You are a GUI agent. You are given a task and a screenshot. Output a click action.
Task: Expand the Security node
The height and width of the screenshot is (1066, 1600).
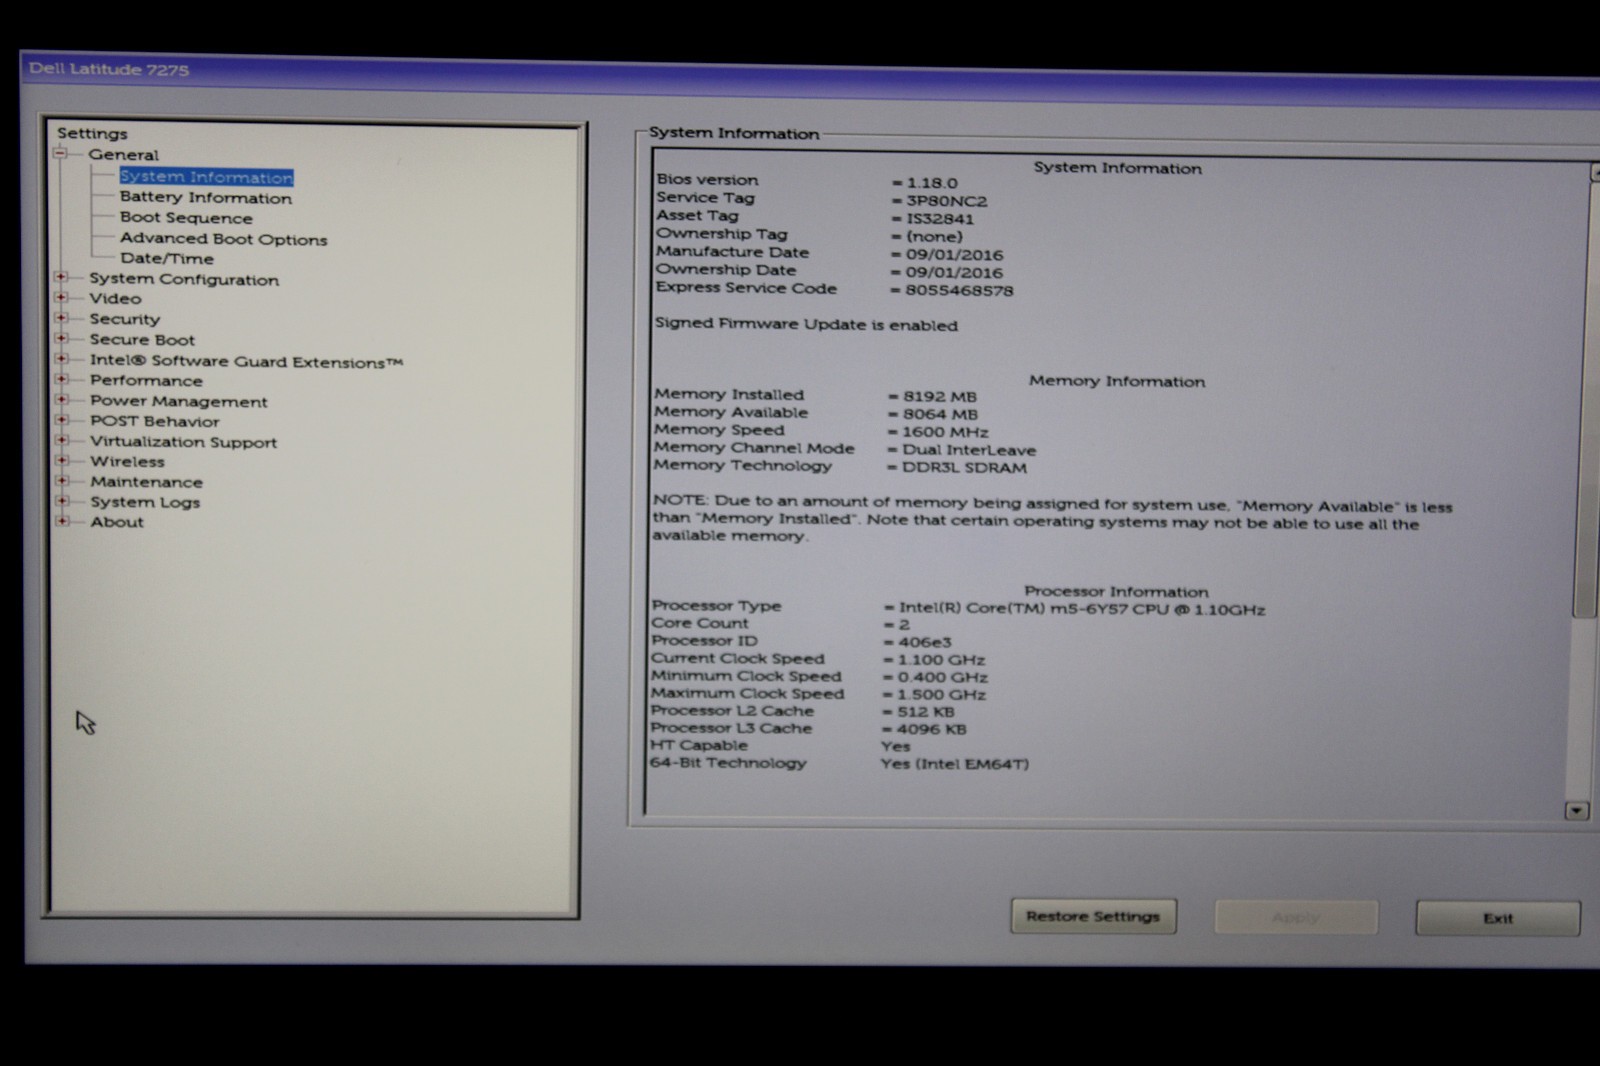61,317
